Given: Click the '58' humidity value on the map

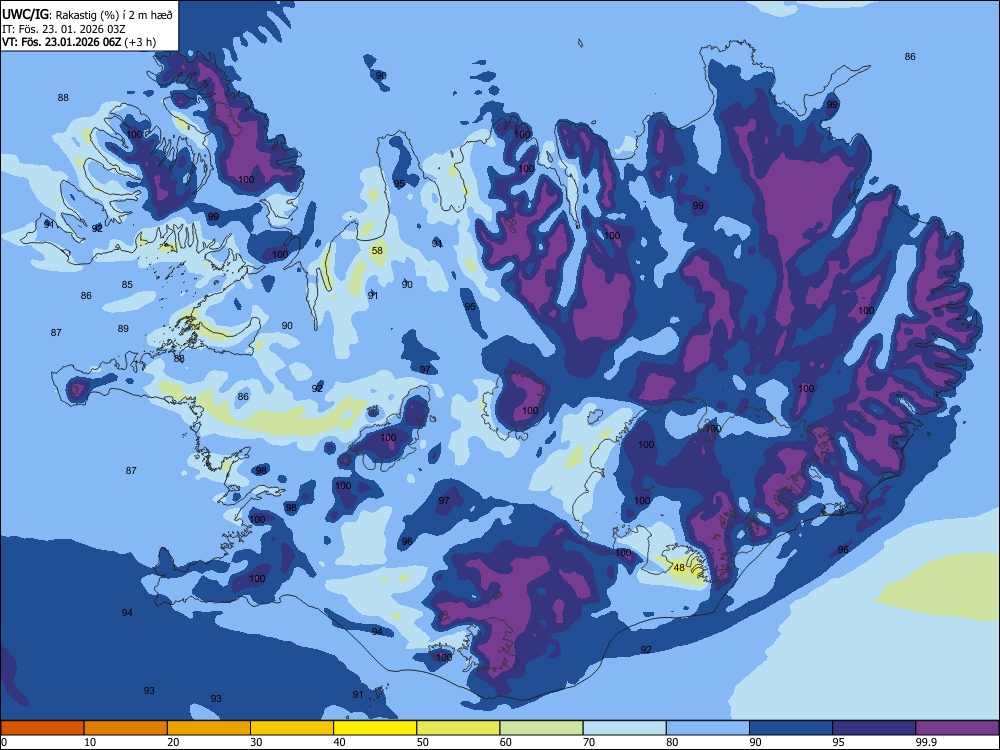Looking at the screenshot, I should pos(378,251).
